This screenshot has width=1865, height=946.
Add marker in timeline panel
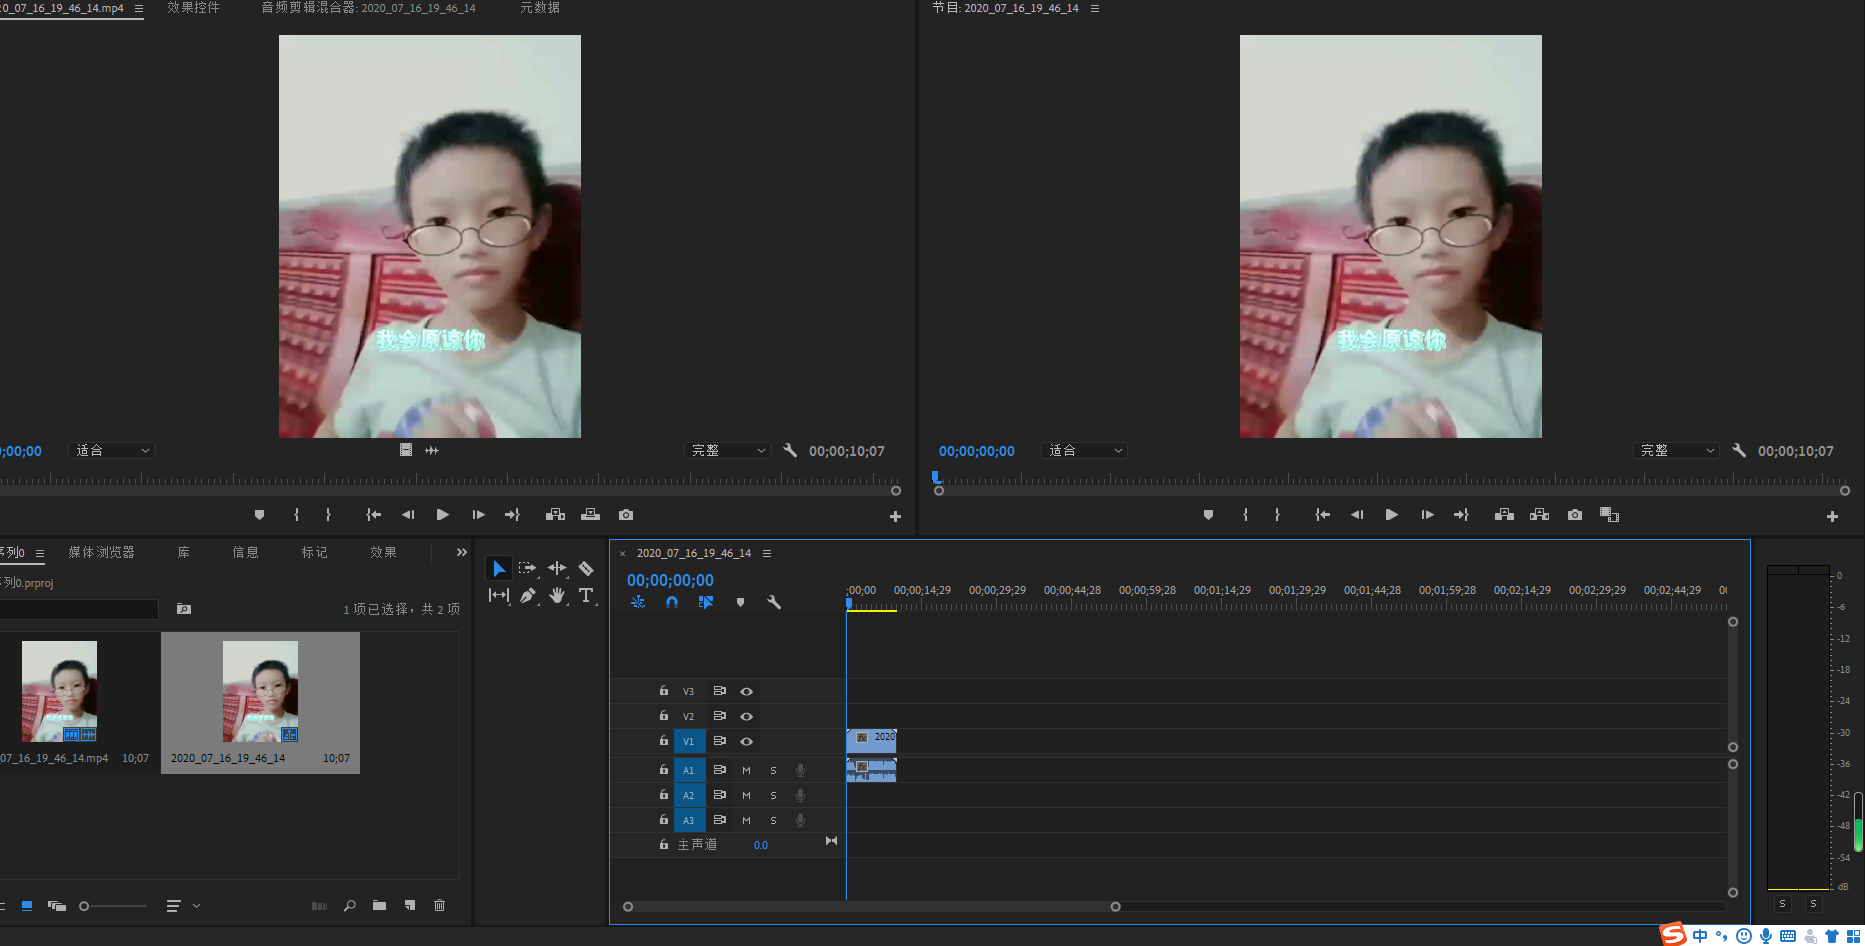740,602
